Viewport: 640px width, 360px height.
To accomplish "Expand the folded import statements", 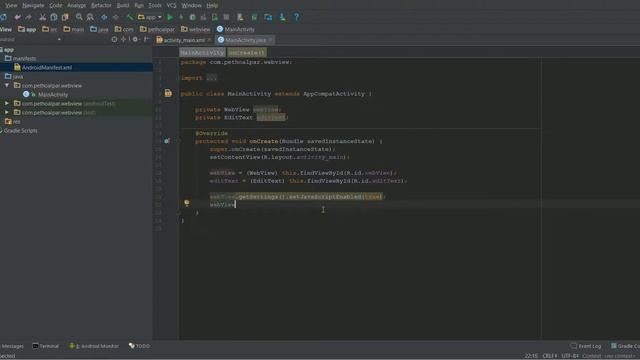I will point(211,78).
